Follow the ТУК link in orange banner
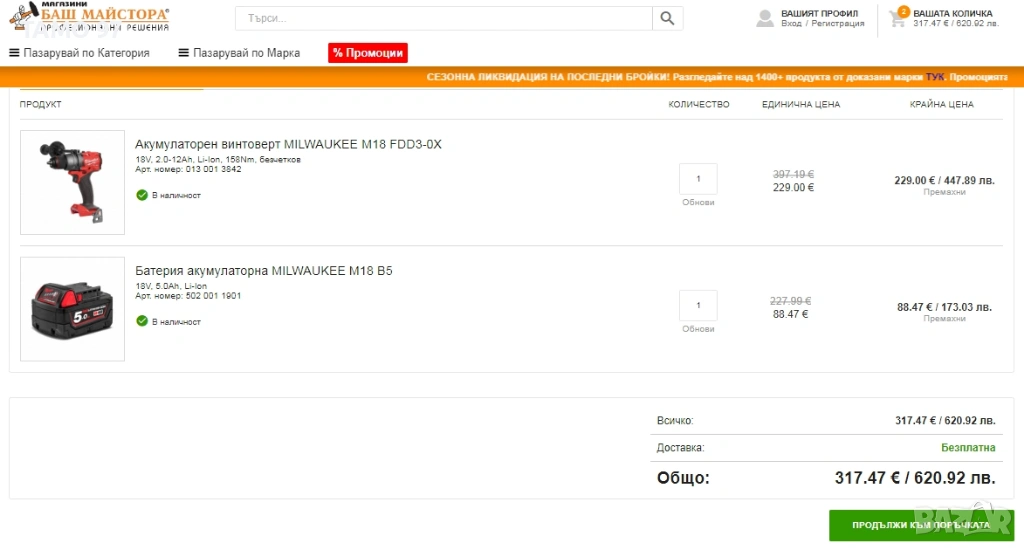 click(x=934, y=76)
